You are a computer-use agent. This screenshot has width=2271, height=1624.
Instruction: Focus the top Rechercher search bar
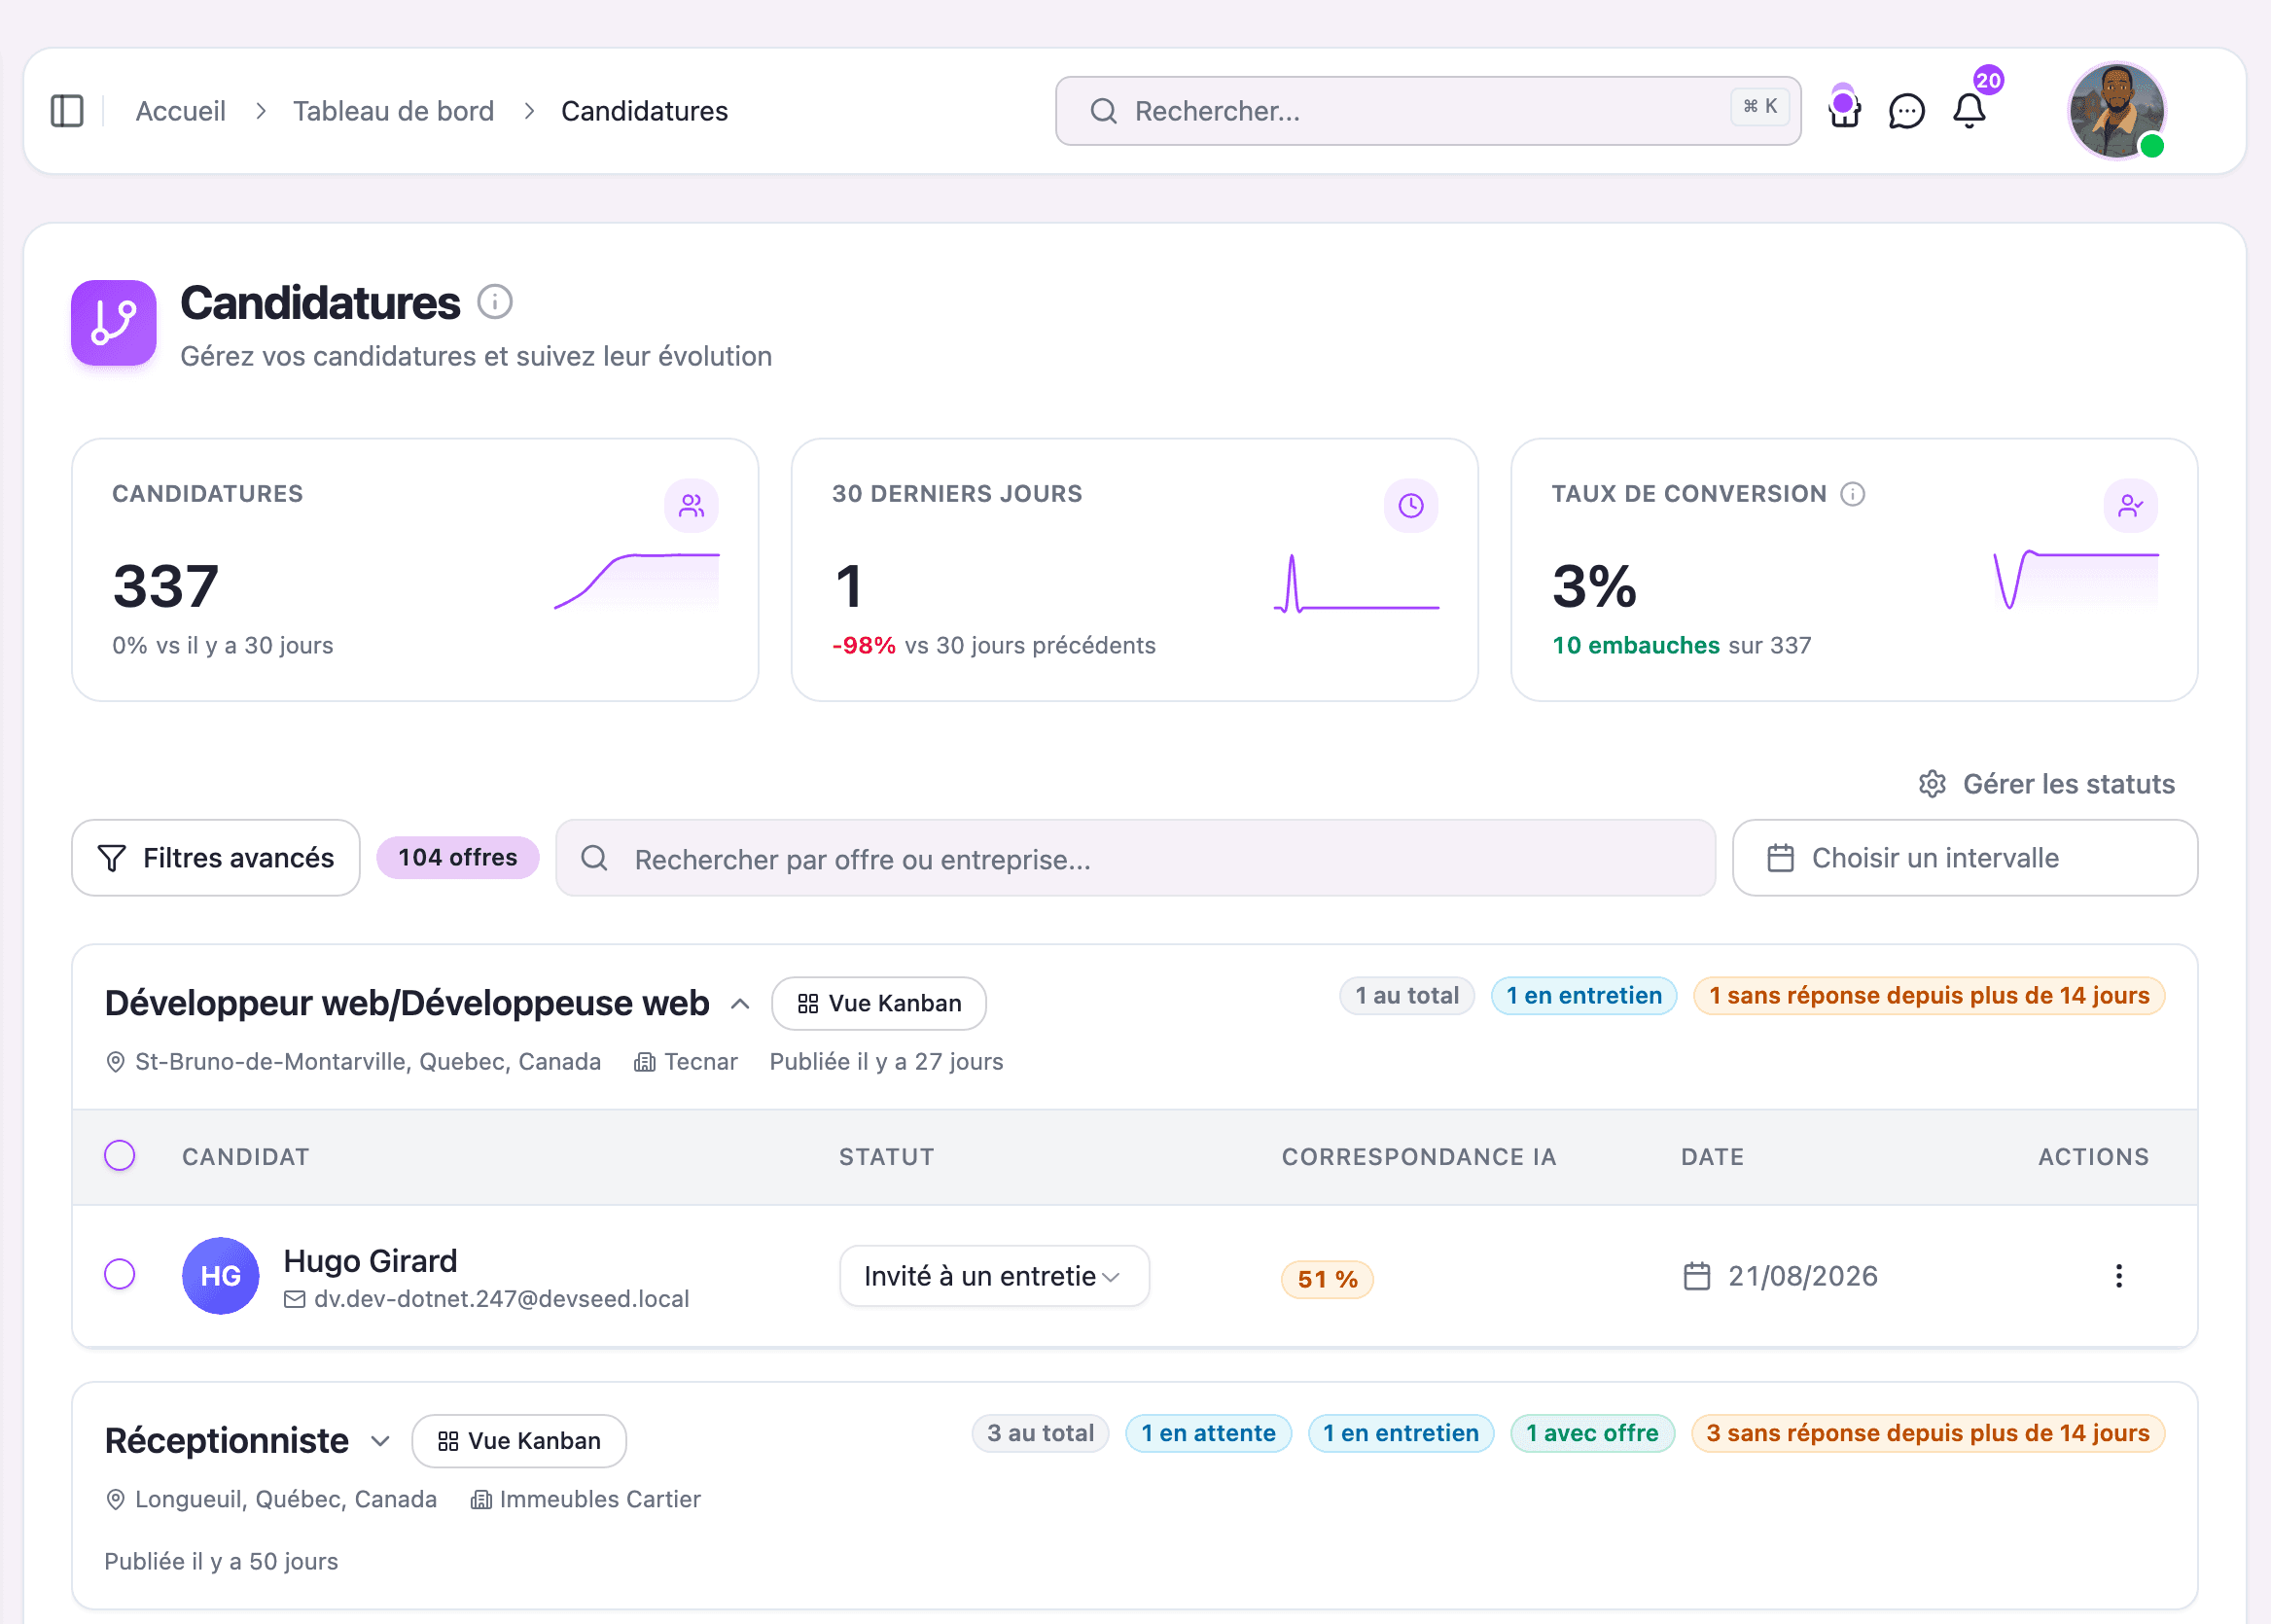pyautogui.click(x=1428, y=111)
